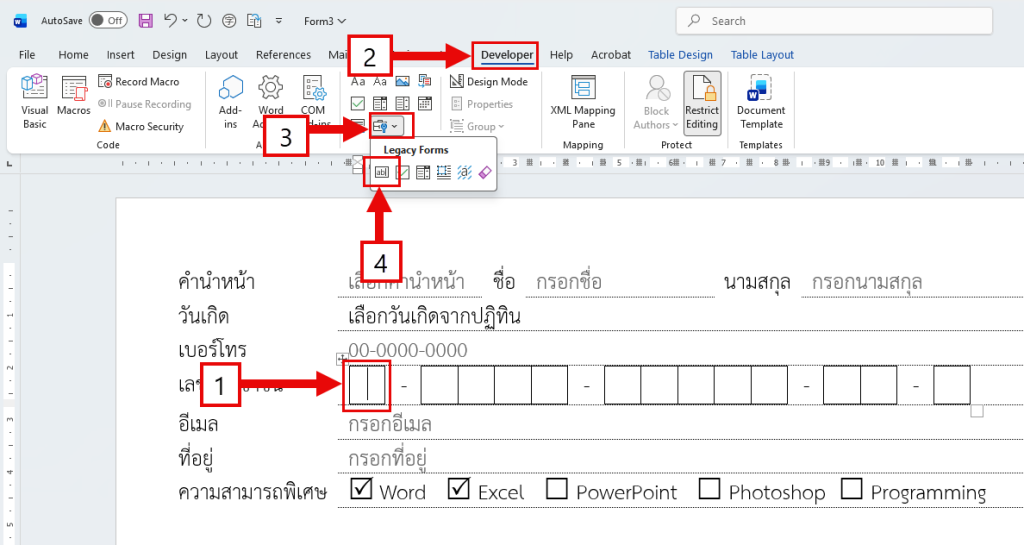Click Restrict Editing button
Image resolution: width=1024 pixels, height=545 pixels.
[702, 102]
